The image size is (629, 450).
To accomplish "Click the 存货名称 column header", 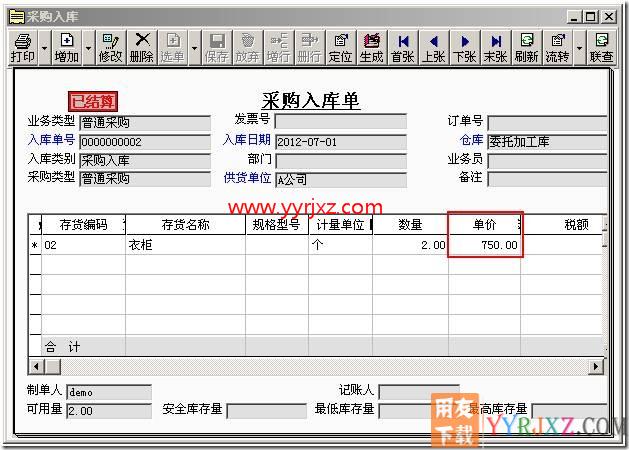I will [x=185, y=225].
